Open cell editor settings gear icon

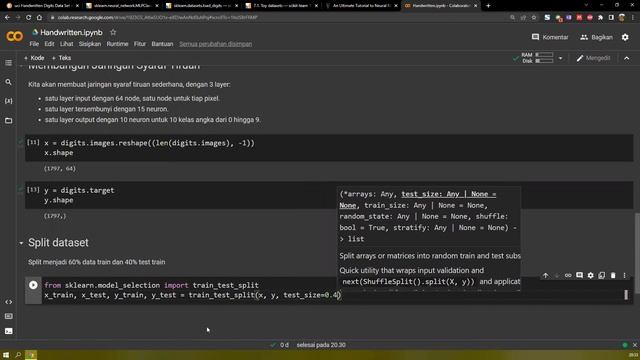[591, 276]
